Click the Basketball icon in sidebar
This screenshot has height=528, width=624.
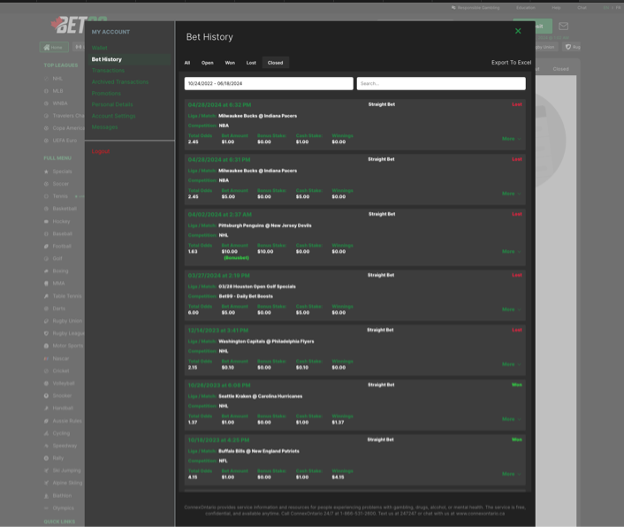tap(48, 209)
